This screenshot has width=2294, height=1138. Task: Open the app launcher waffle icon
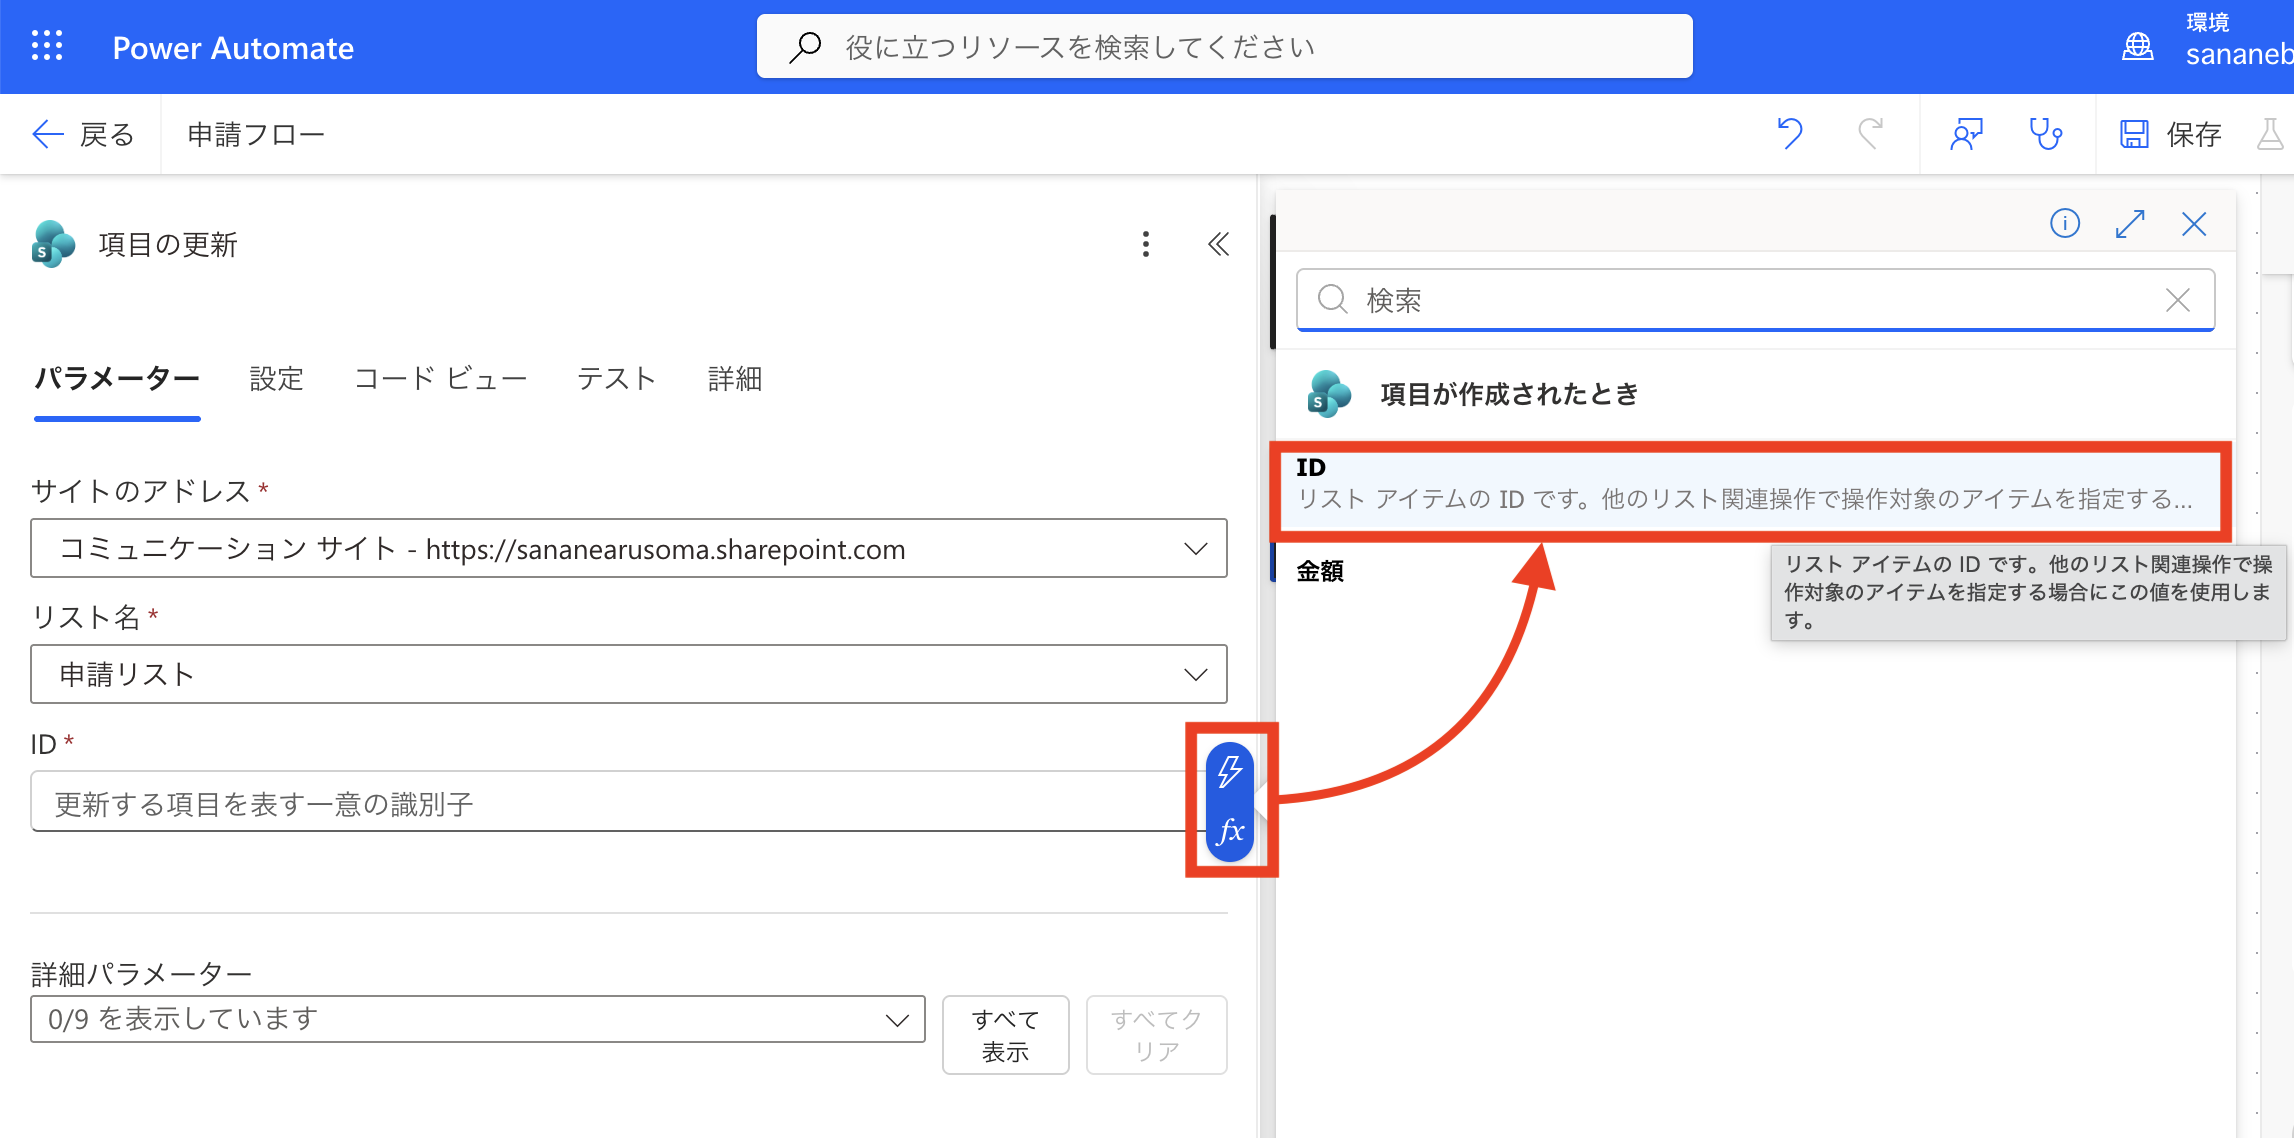click(47, 46)
